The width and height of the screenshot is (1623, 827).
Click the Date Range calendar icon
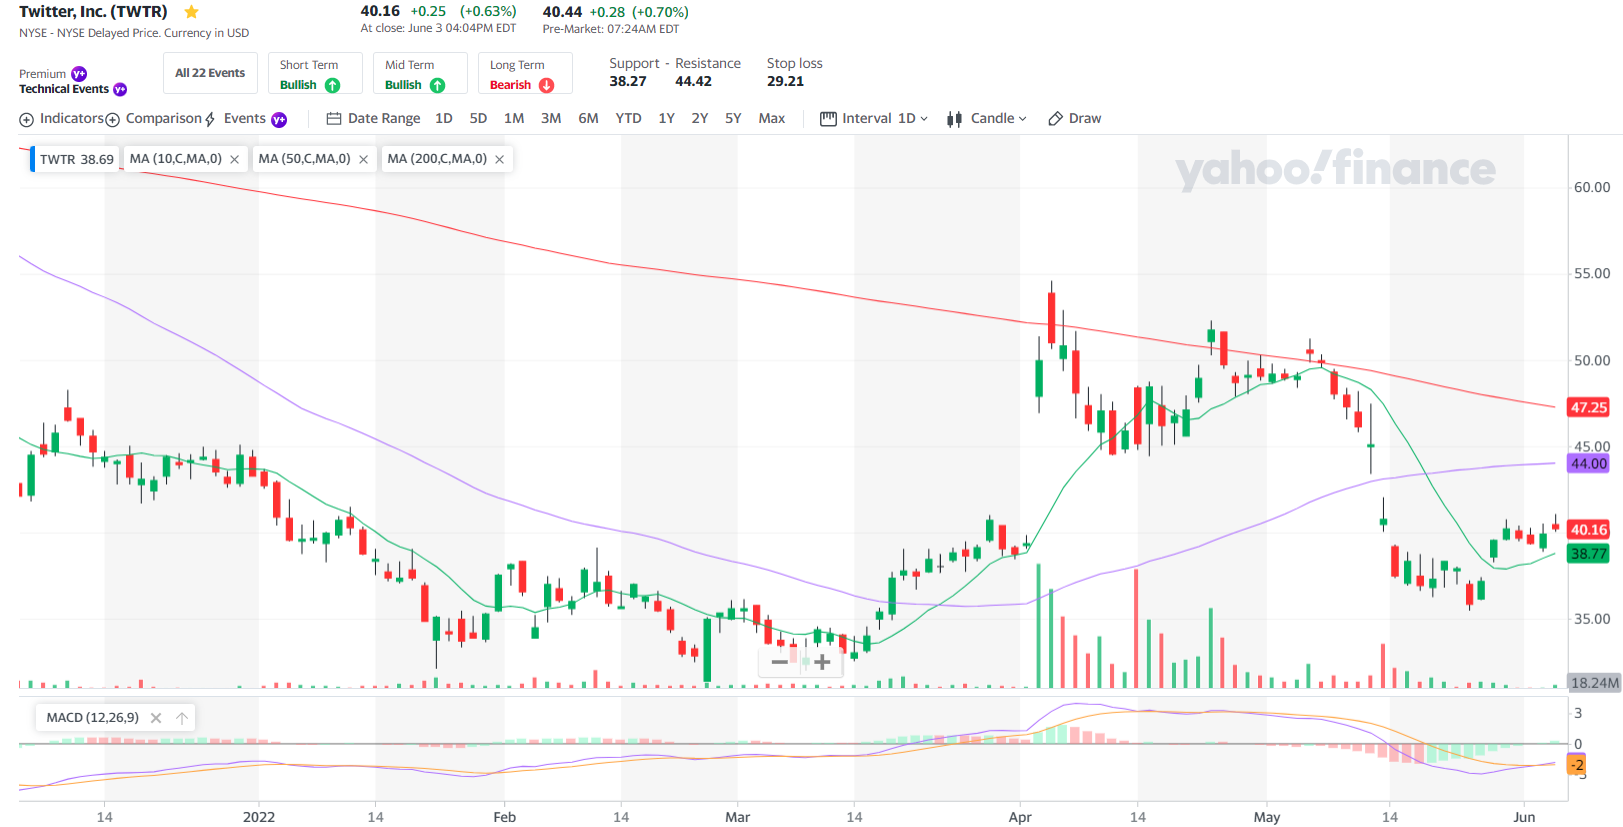click(x=334, y=119)
